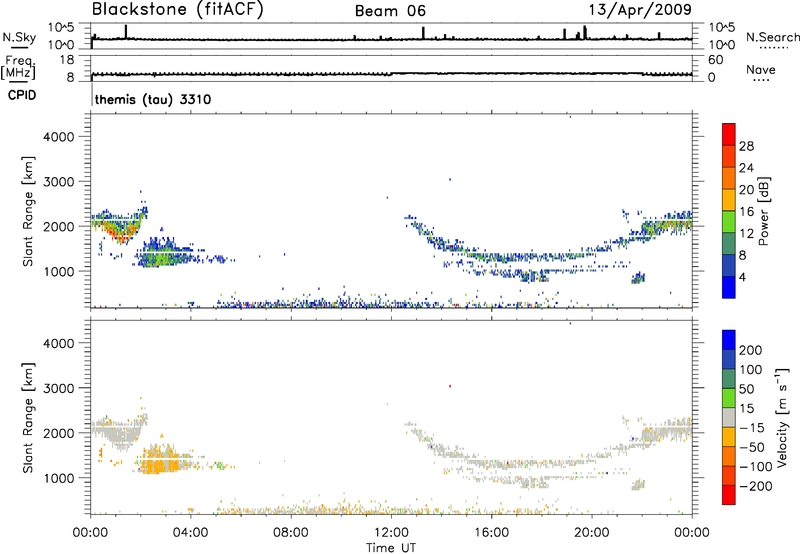Select the -50 value on velocity colorbar
Viewport: 800px width, 554px height.
tap(752, 447)
